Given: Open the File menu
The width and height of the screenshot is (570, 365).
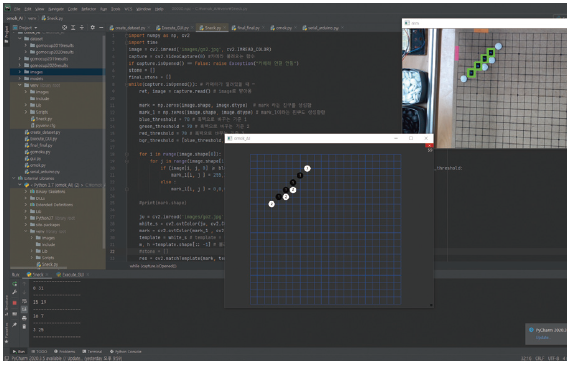Looking at the screenshot, I should click(17, 9).
